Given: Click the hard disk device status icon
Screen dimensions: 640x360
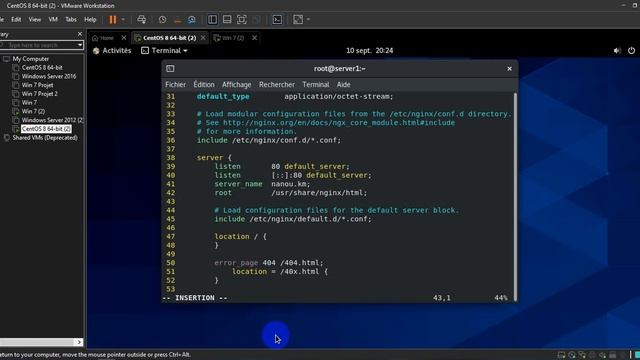Looking at the screenshot, I should pos(562,355).
